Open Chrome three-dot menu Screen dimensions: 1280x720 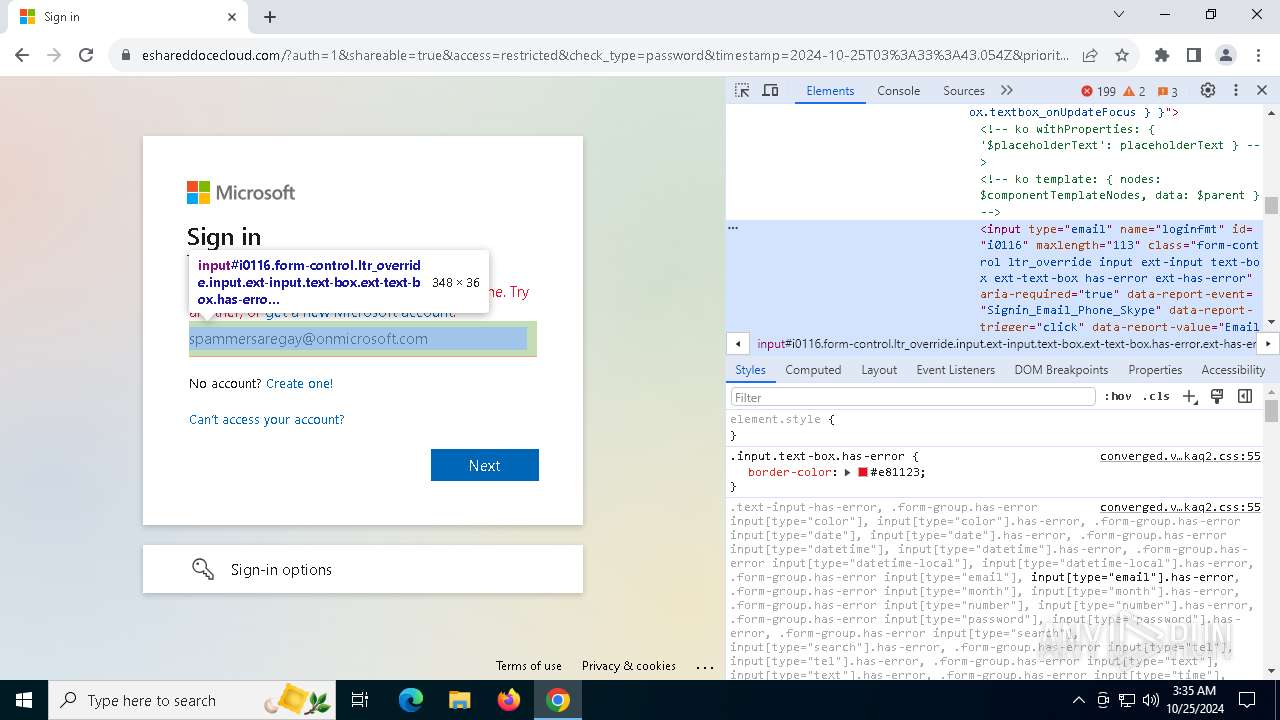point(1258,55)
